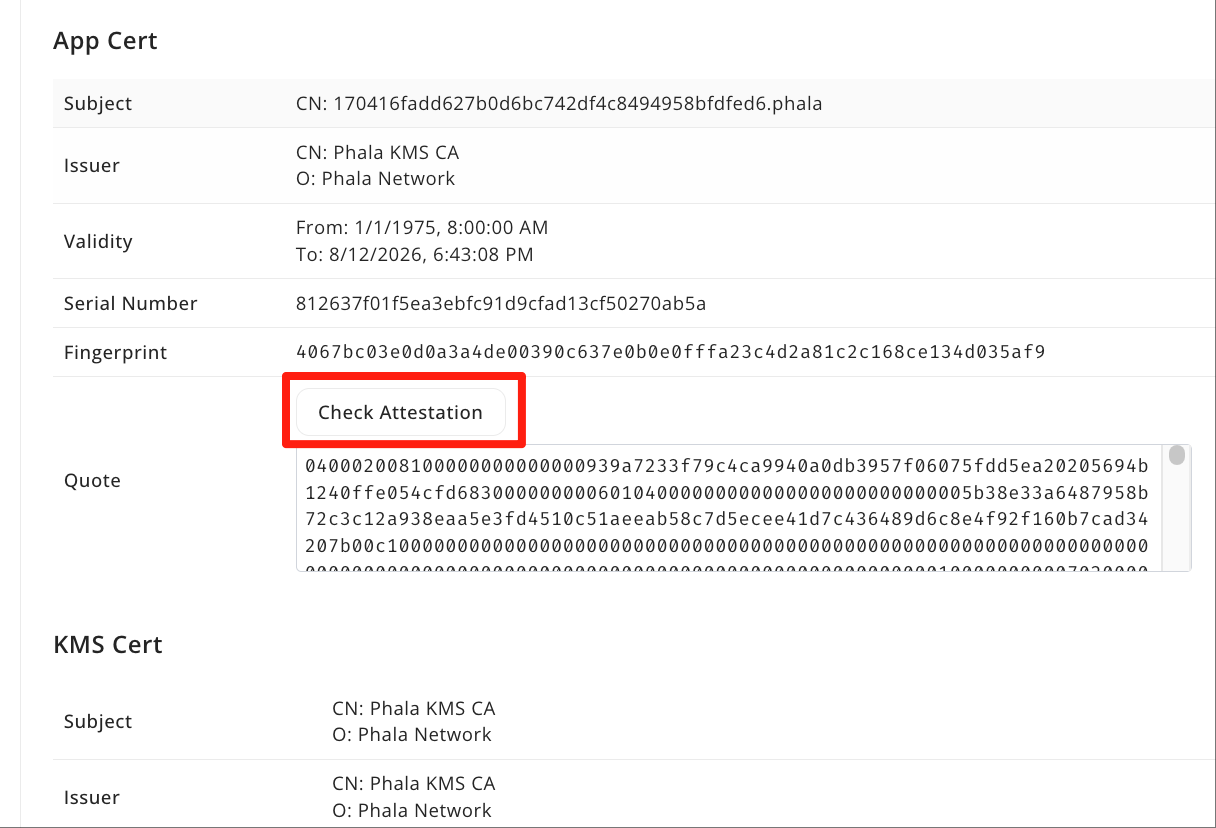
Task: Click the KMS Cert Subject CN: Phala KMS CA value
Action: [414, 708]
